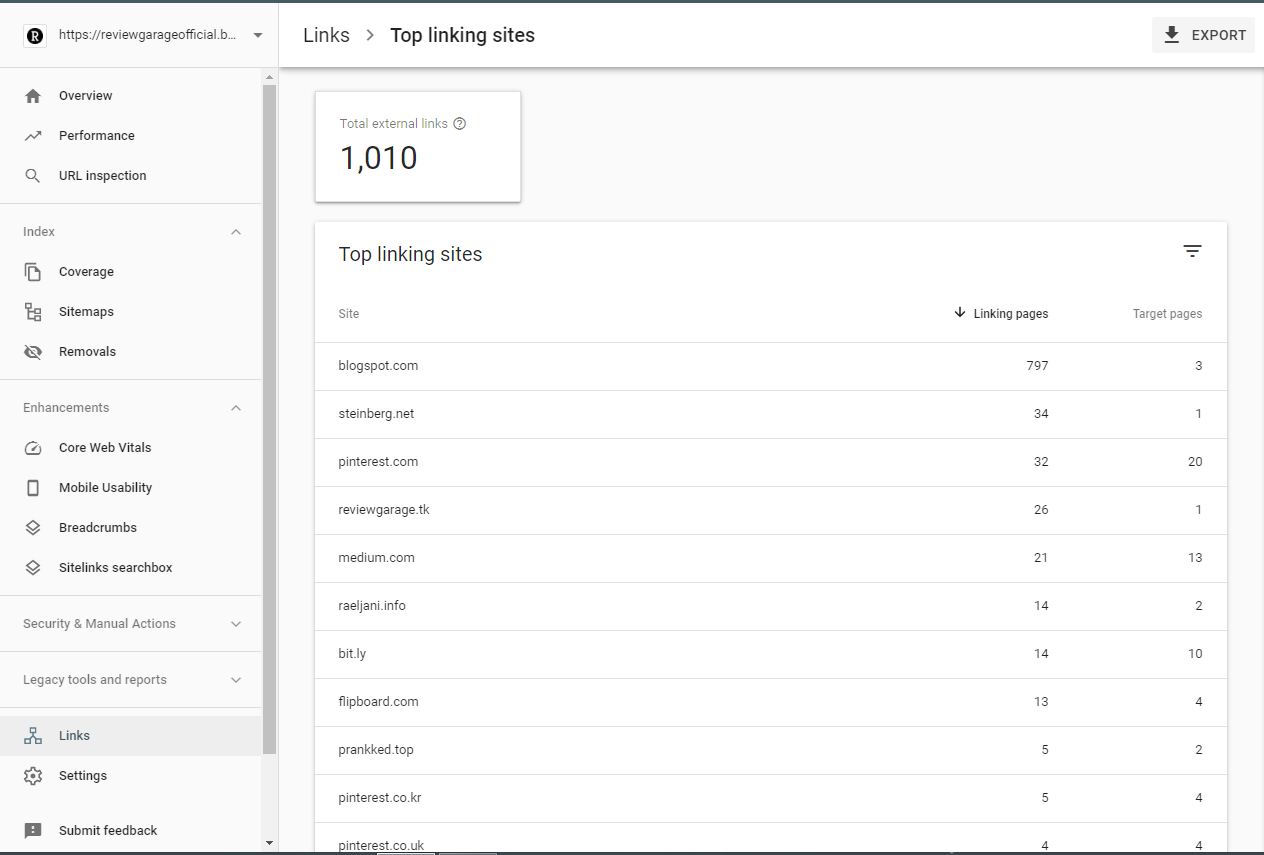1264x855 pixels.
Task: Open Core Web Vitals report
Action: pyautogui.click(x=130, y=448)
